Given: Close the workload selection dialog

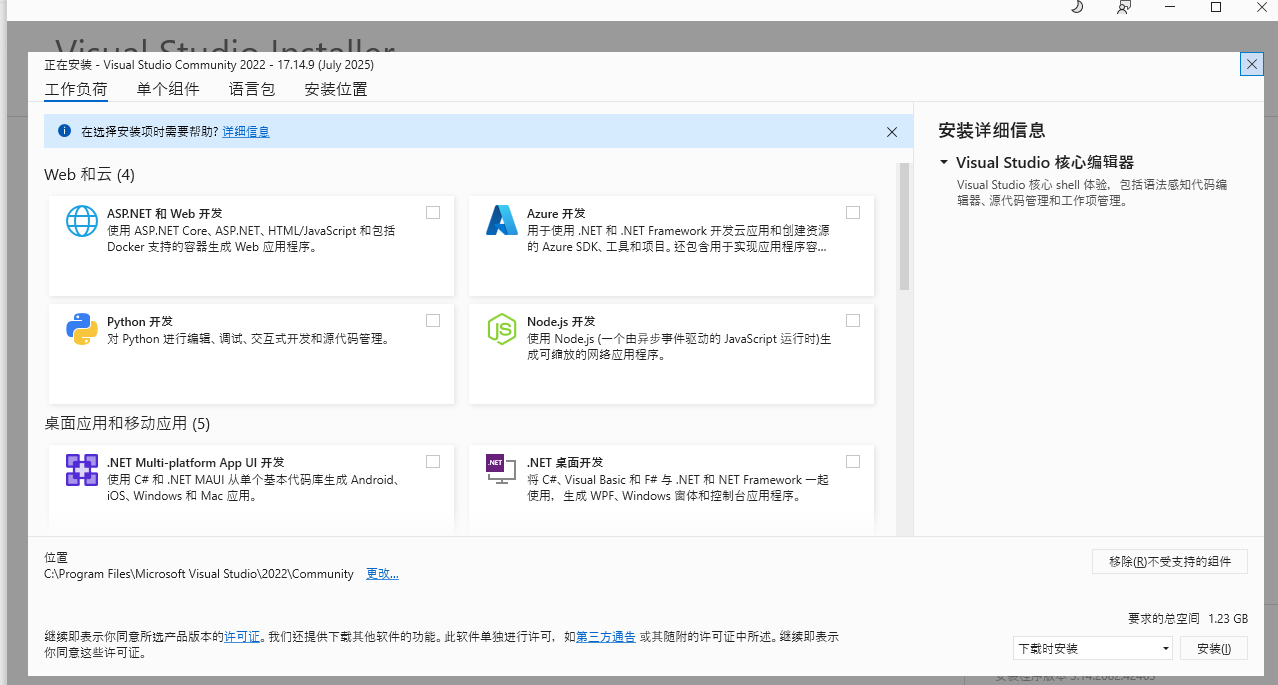Looking at the screenshot, I should point(1252,64).
